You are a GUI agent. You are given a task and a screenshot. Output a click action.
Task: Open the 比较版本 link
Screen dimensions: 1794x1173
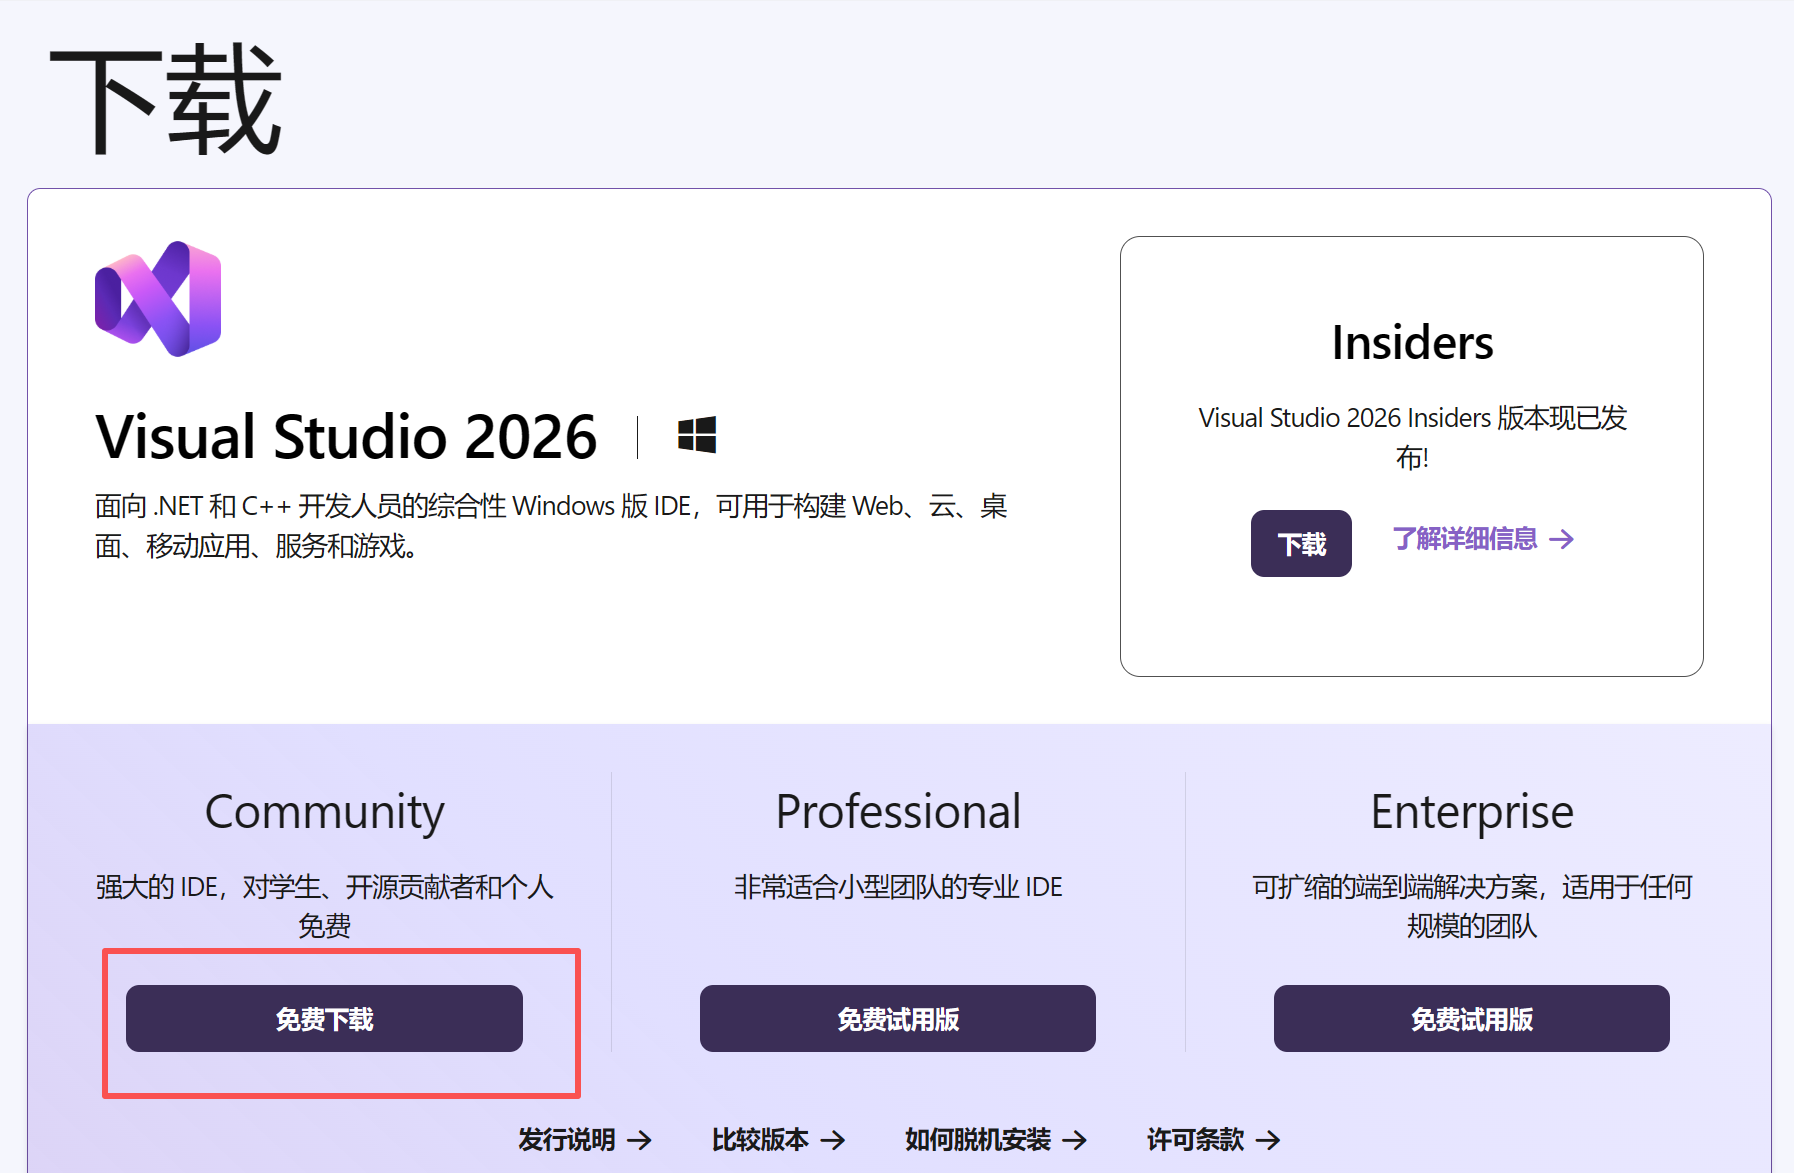click(778, 1139)
